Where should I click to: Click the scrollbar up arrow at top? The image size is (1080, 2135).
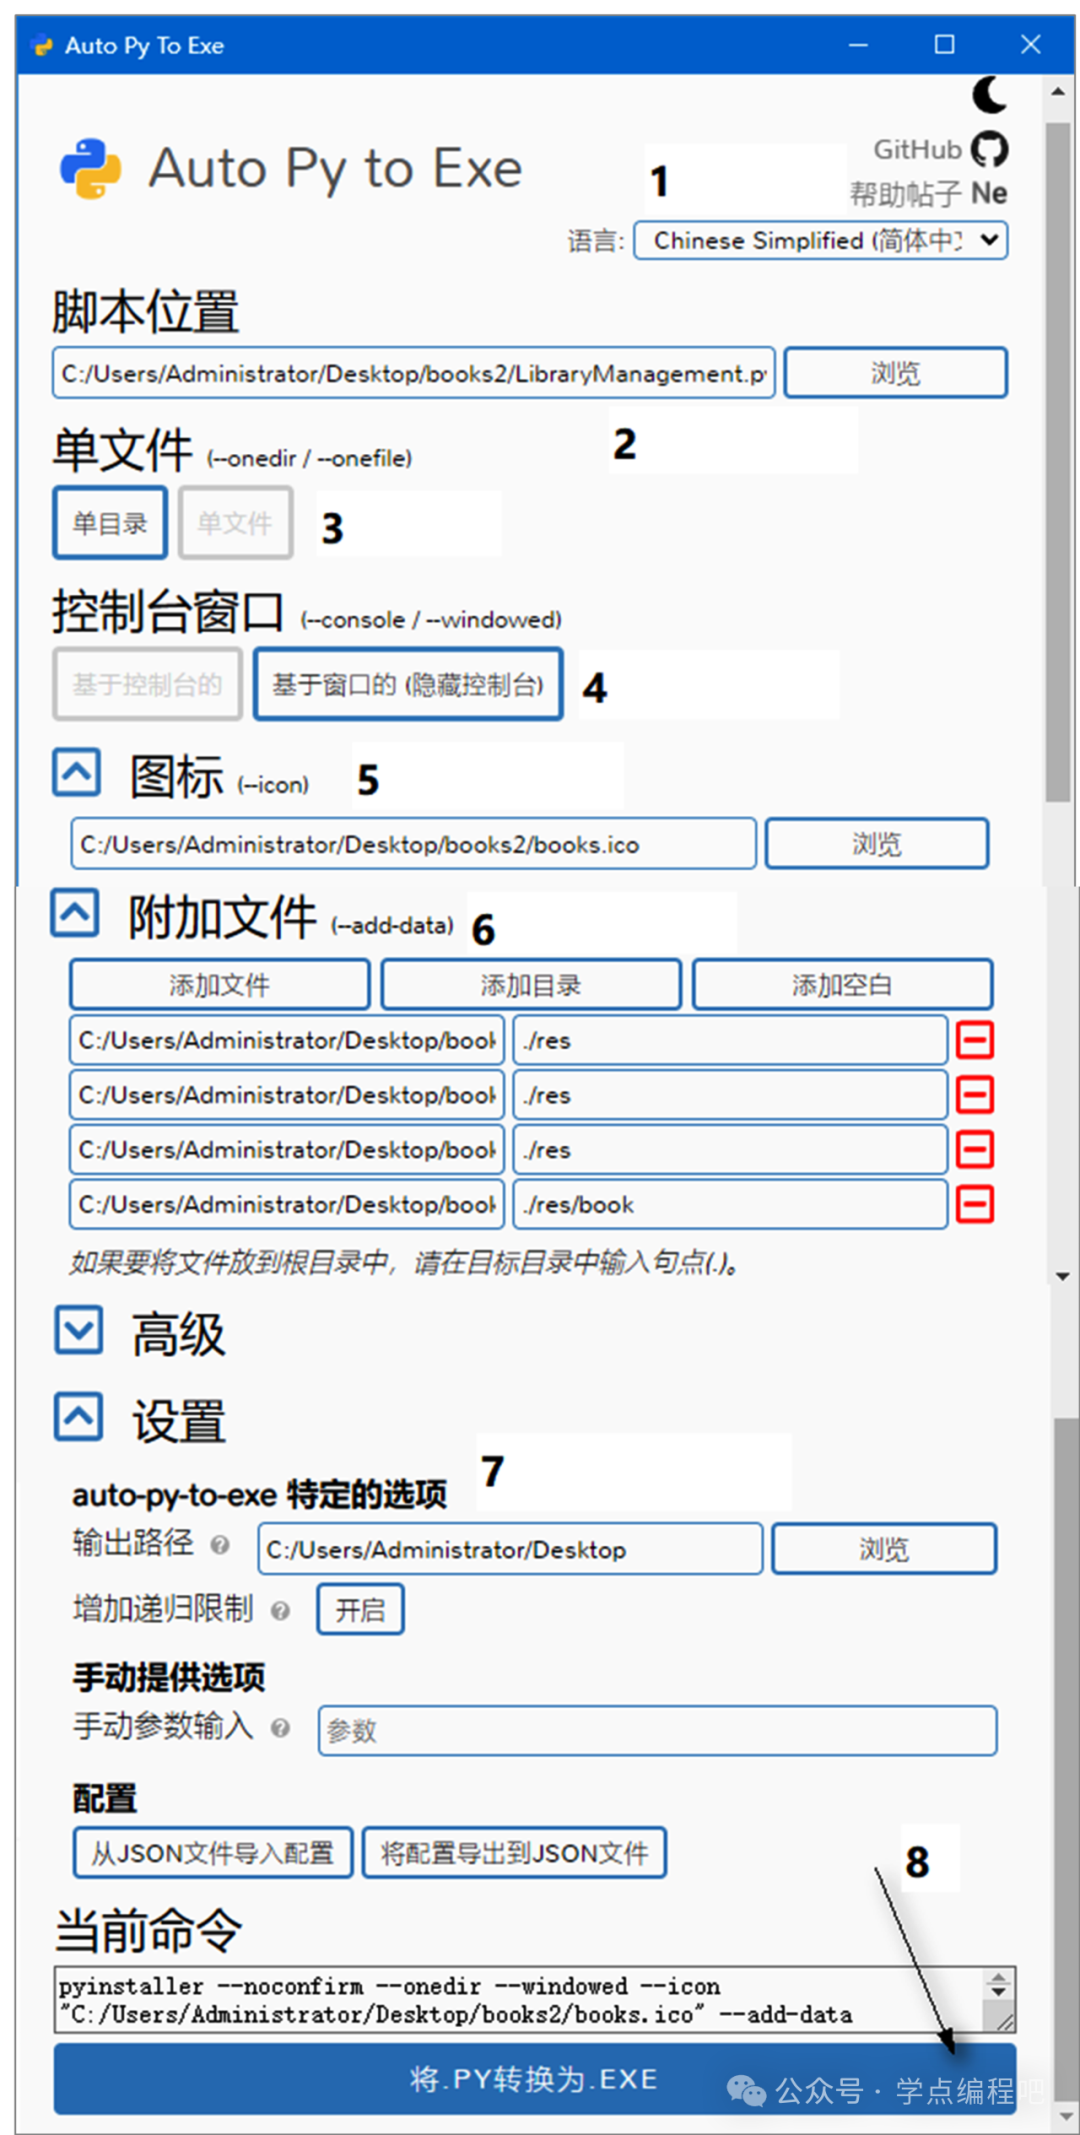[1057, 92]
